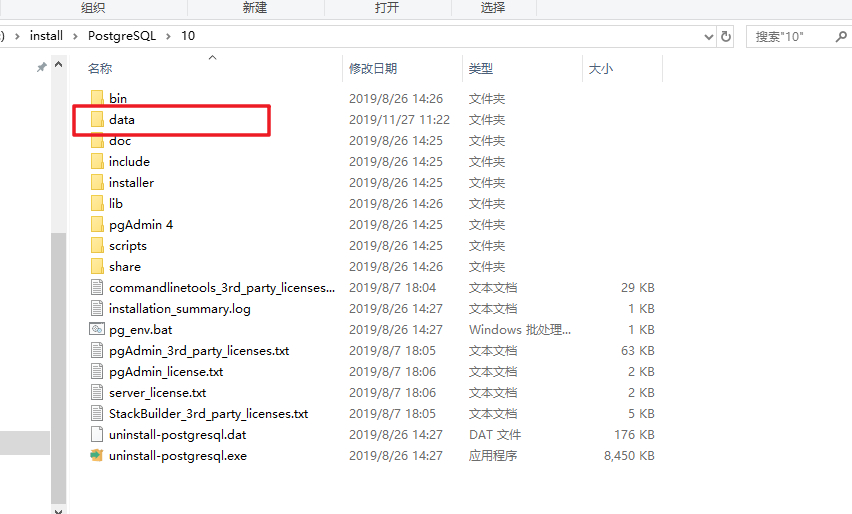Image resolution: width=852 pixels, height=514 pixels.
Task: Click the search magnifier icon
Action: coord(841,36)
